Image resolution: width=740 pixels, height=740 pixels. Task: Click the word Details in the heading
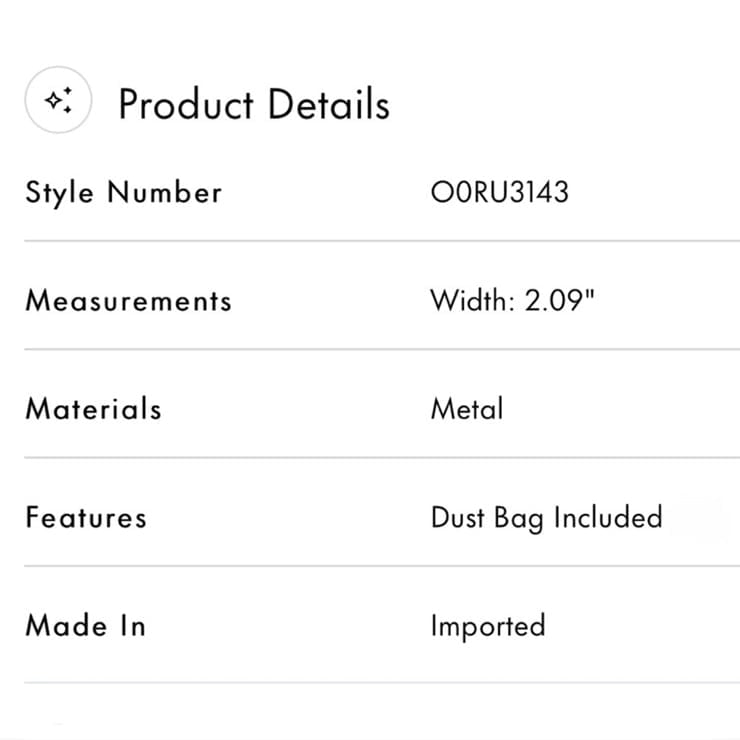[x=328, y=103]
